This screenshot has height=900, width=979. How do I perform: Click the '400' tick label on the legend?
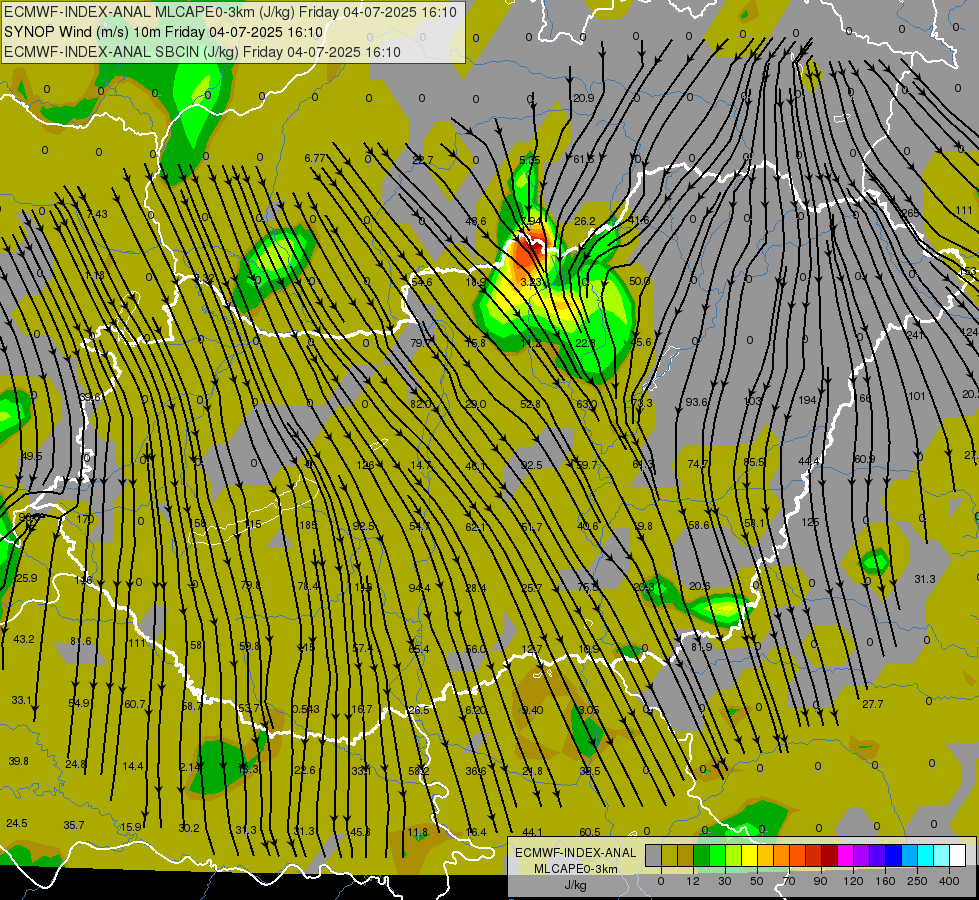click(x=949, y=881)
